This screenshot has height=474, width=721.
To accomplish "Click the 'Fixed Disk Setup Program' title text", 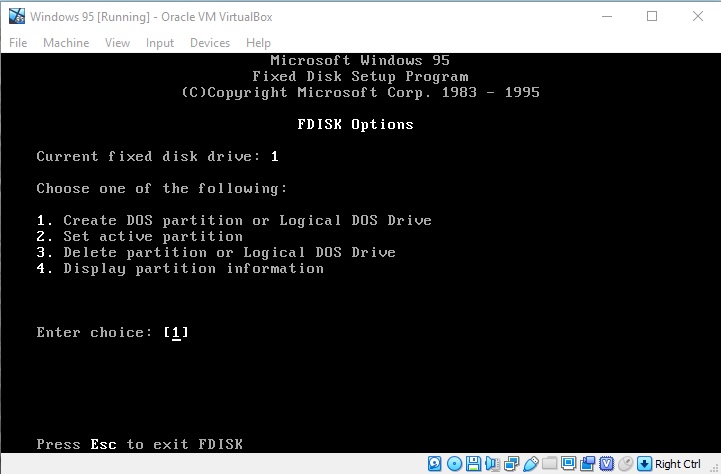I will (x=360, y=76).
